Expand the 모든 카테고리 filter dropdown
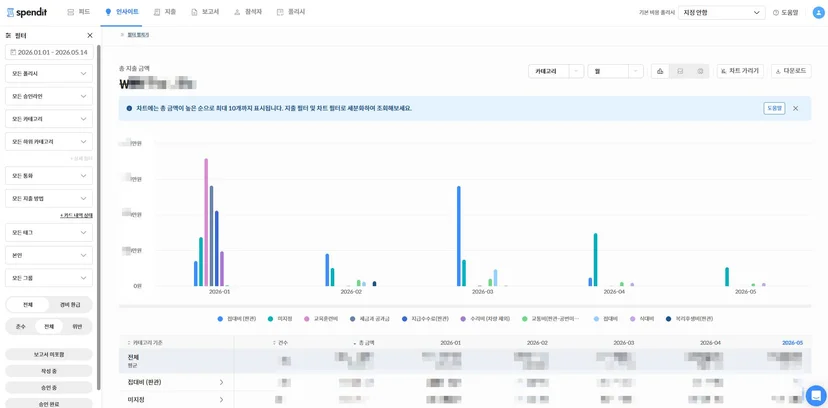 (49, 119)
